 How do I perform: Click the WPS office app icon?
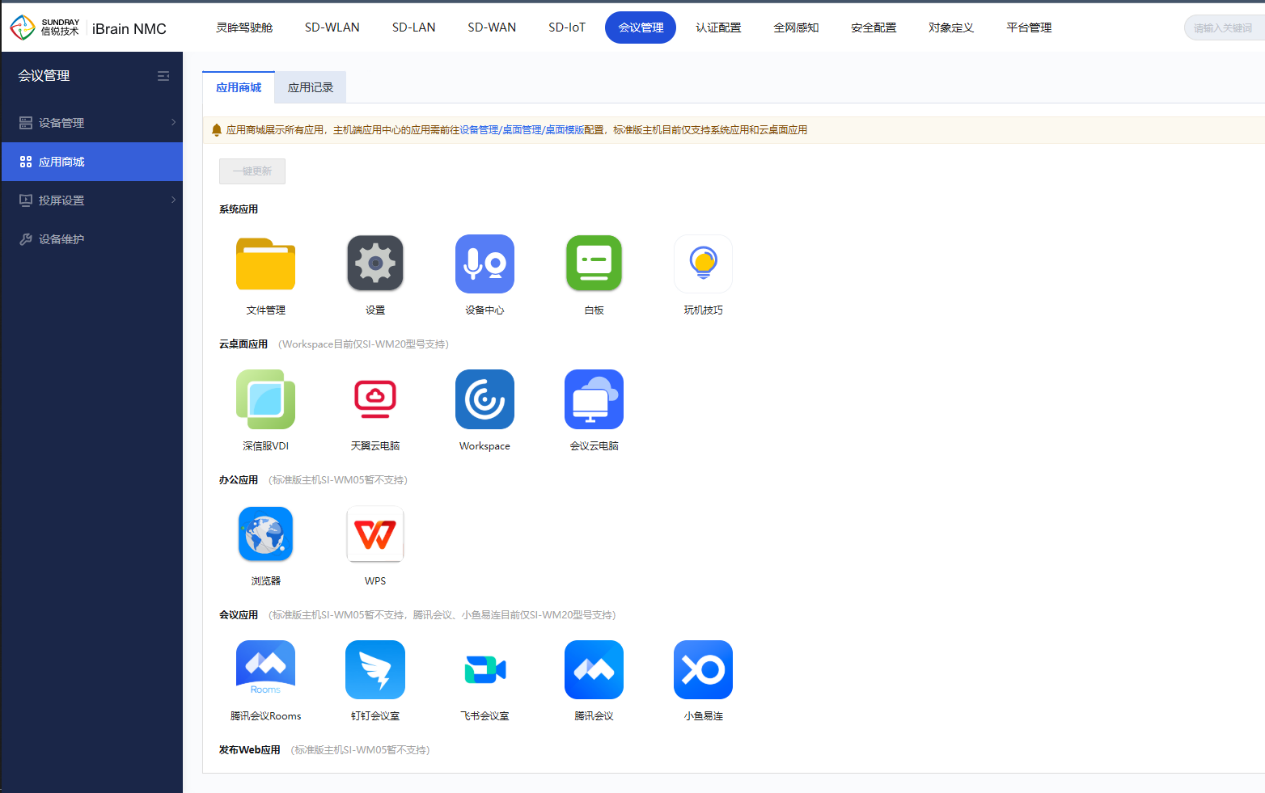coord(375,535)
